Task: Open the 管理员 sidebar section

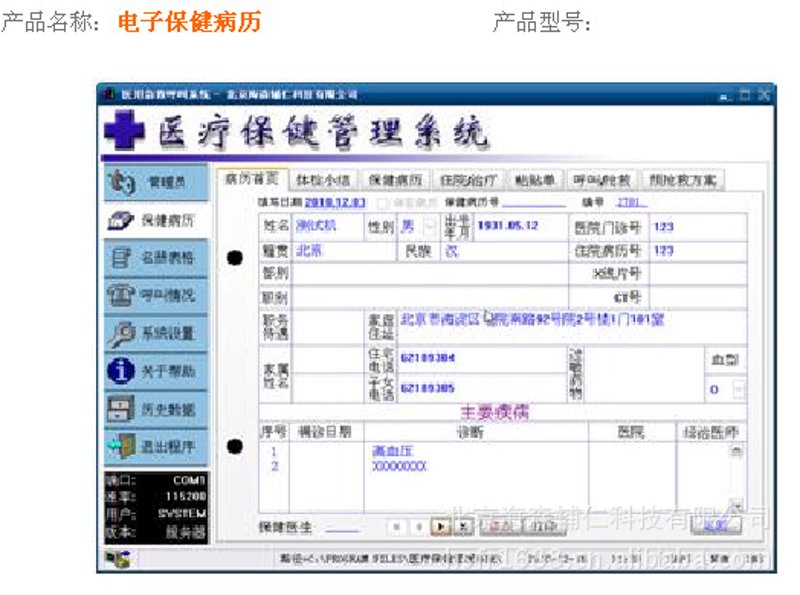Action: (156, 182)
